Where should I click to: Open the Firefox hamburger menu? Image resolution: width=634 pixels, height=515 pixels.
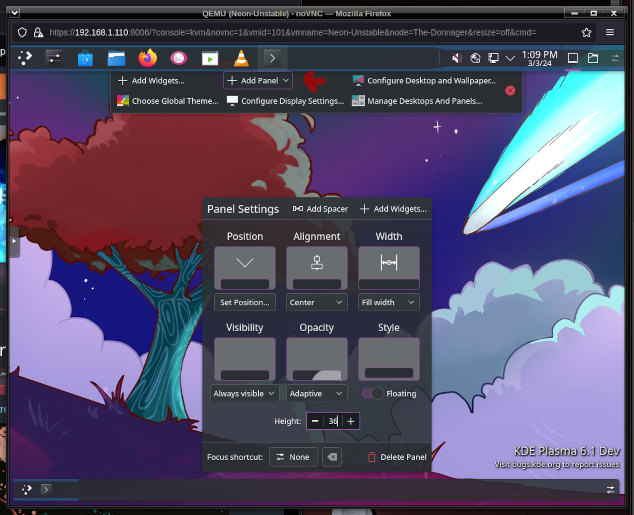tap(610, 32)
